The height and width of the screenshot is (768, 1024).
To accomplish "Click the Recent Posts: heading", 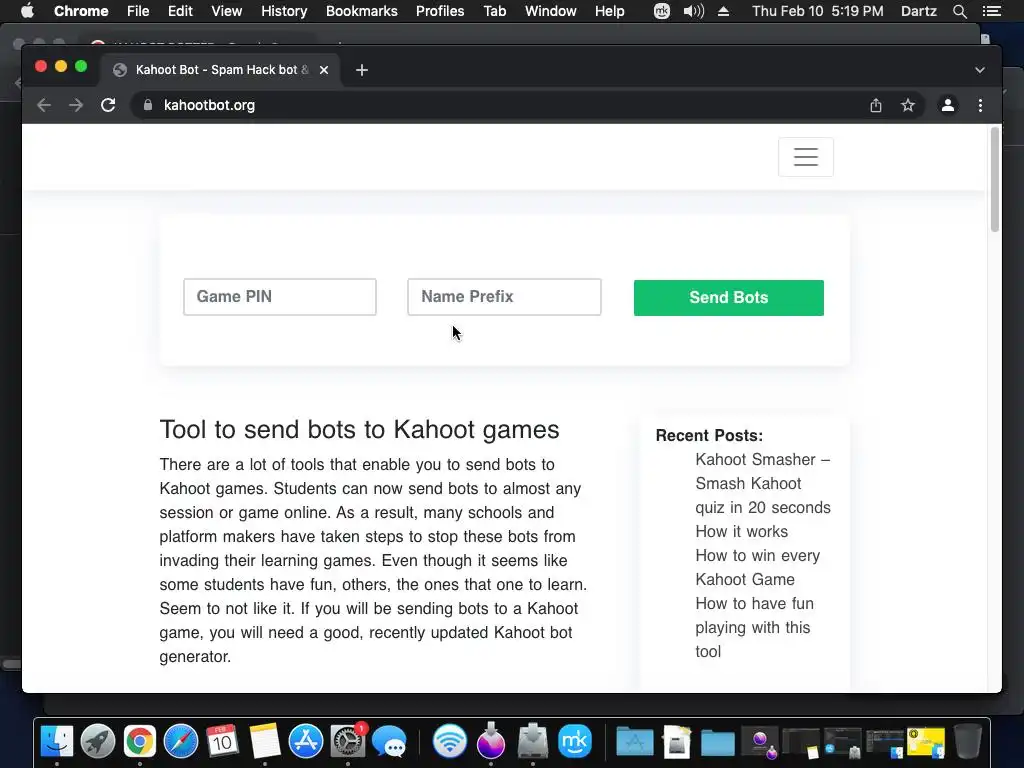I will [x=709, y=436].
